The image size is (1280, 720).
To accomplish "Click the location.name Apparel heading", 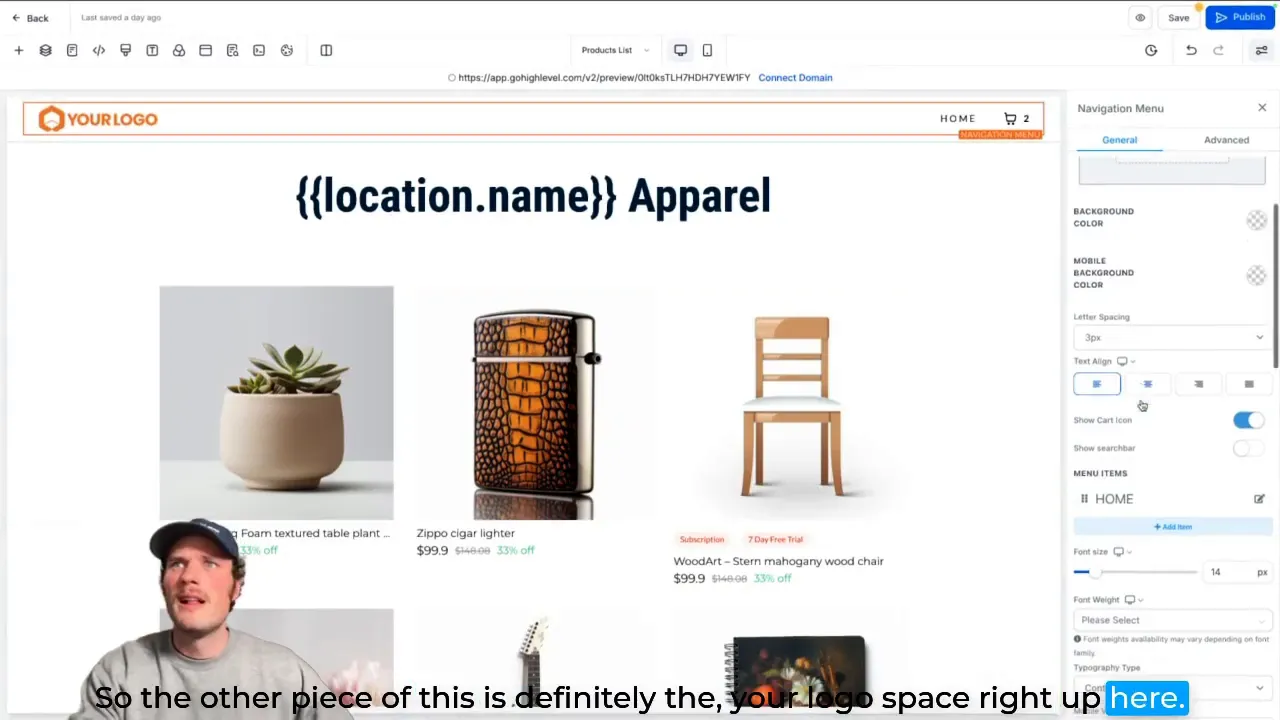I will point(533,197).
